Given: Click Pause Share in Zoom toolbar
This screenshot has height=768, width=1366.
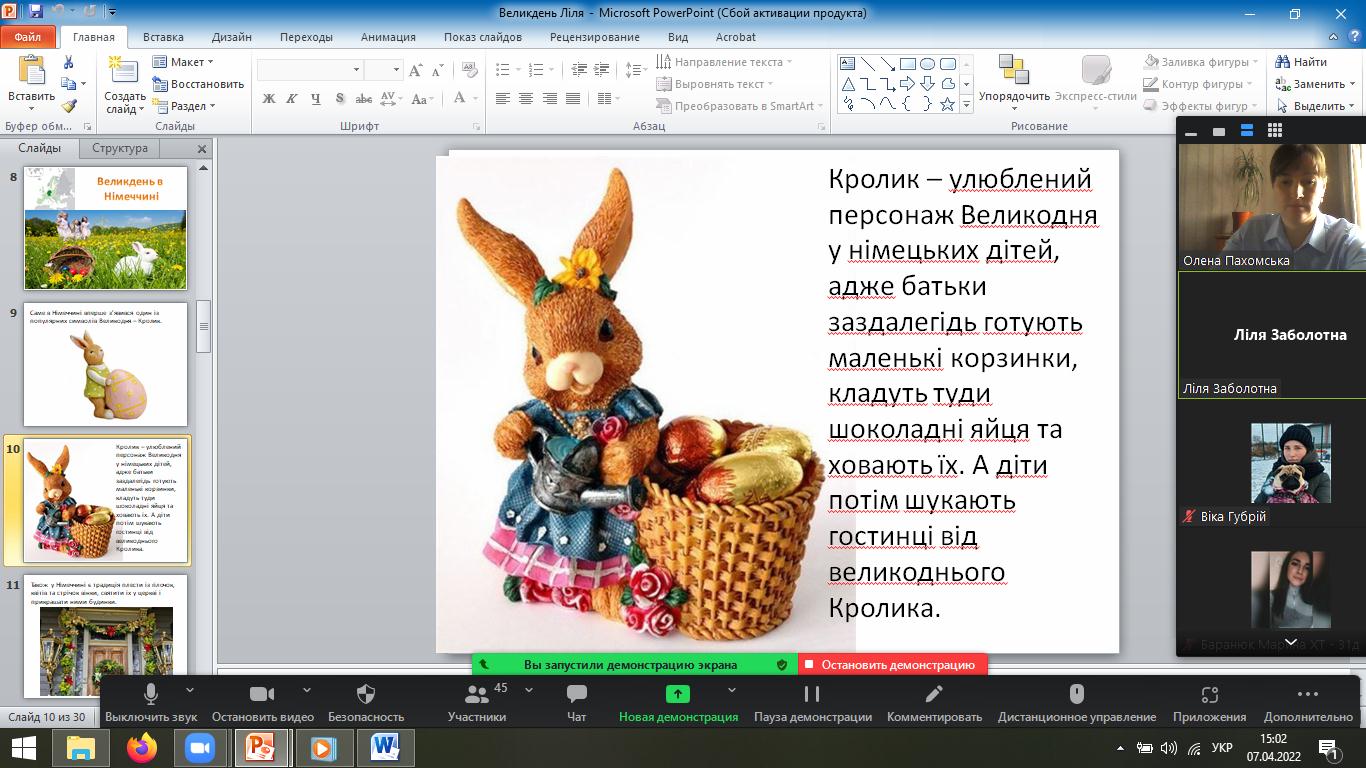Looking at the screenshot, I should [812, 695].
